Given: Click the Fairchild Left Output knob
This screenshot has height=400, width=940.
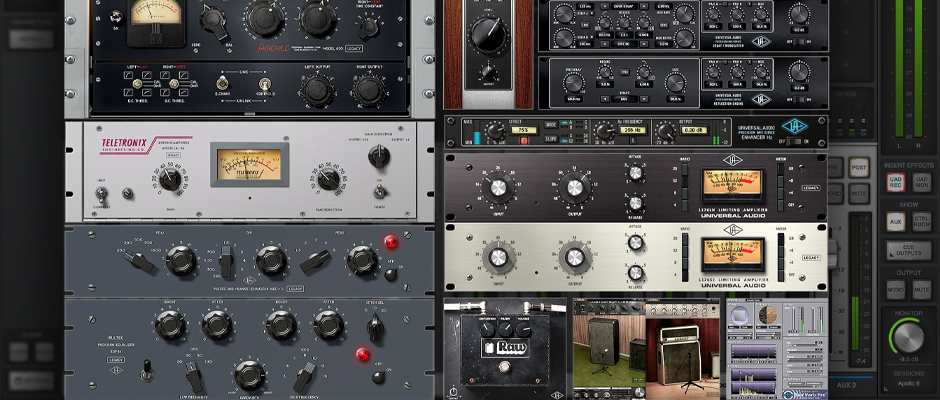Looking at the screenshot, I should 317,91.
